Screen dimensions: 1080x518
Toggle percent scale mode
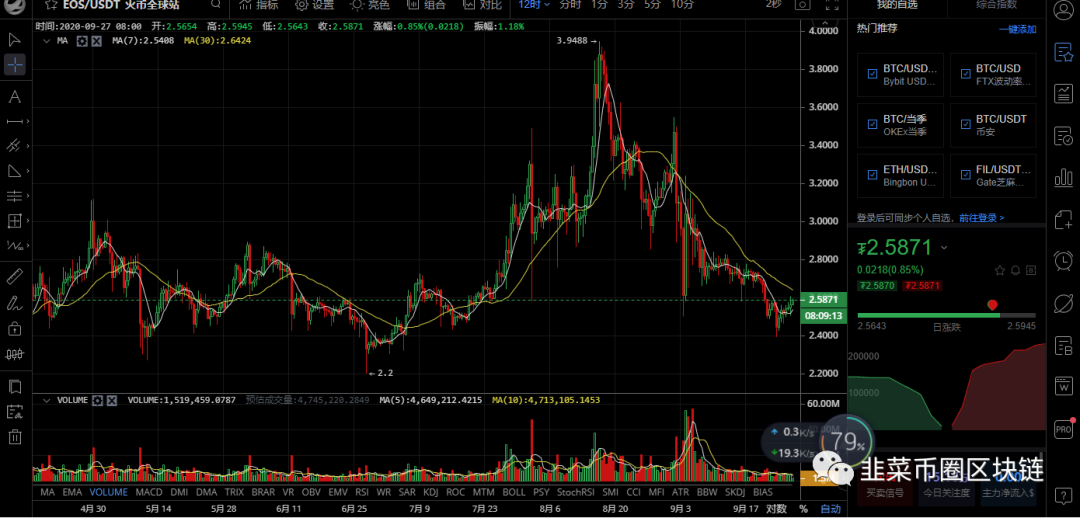pyautogui.click(x=802, y=509)
